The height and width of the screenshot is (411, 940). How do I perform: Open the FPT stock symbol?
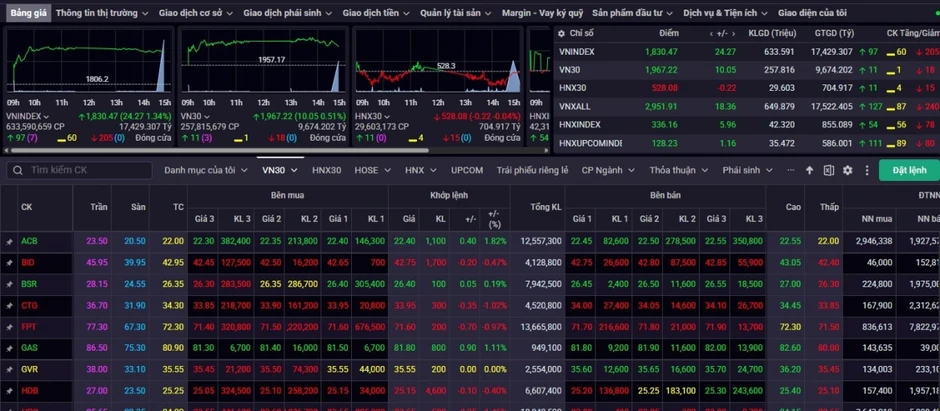[28, 327]
